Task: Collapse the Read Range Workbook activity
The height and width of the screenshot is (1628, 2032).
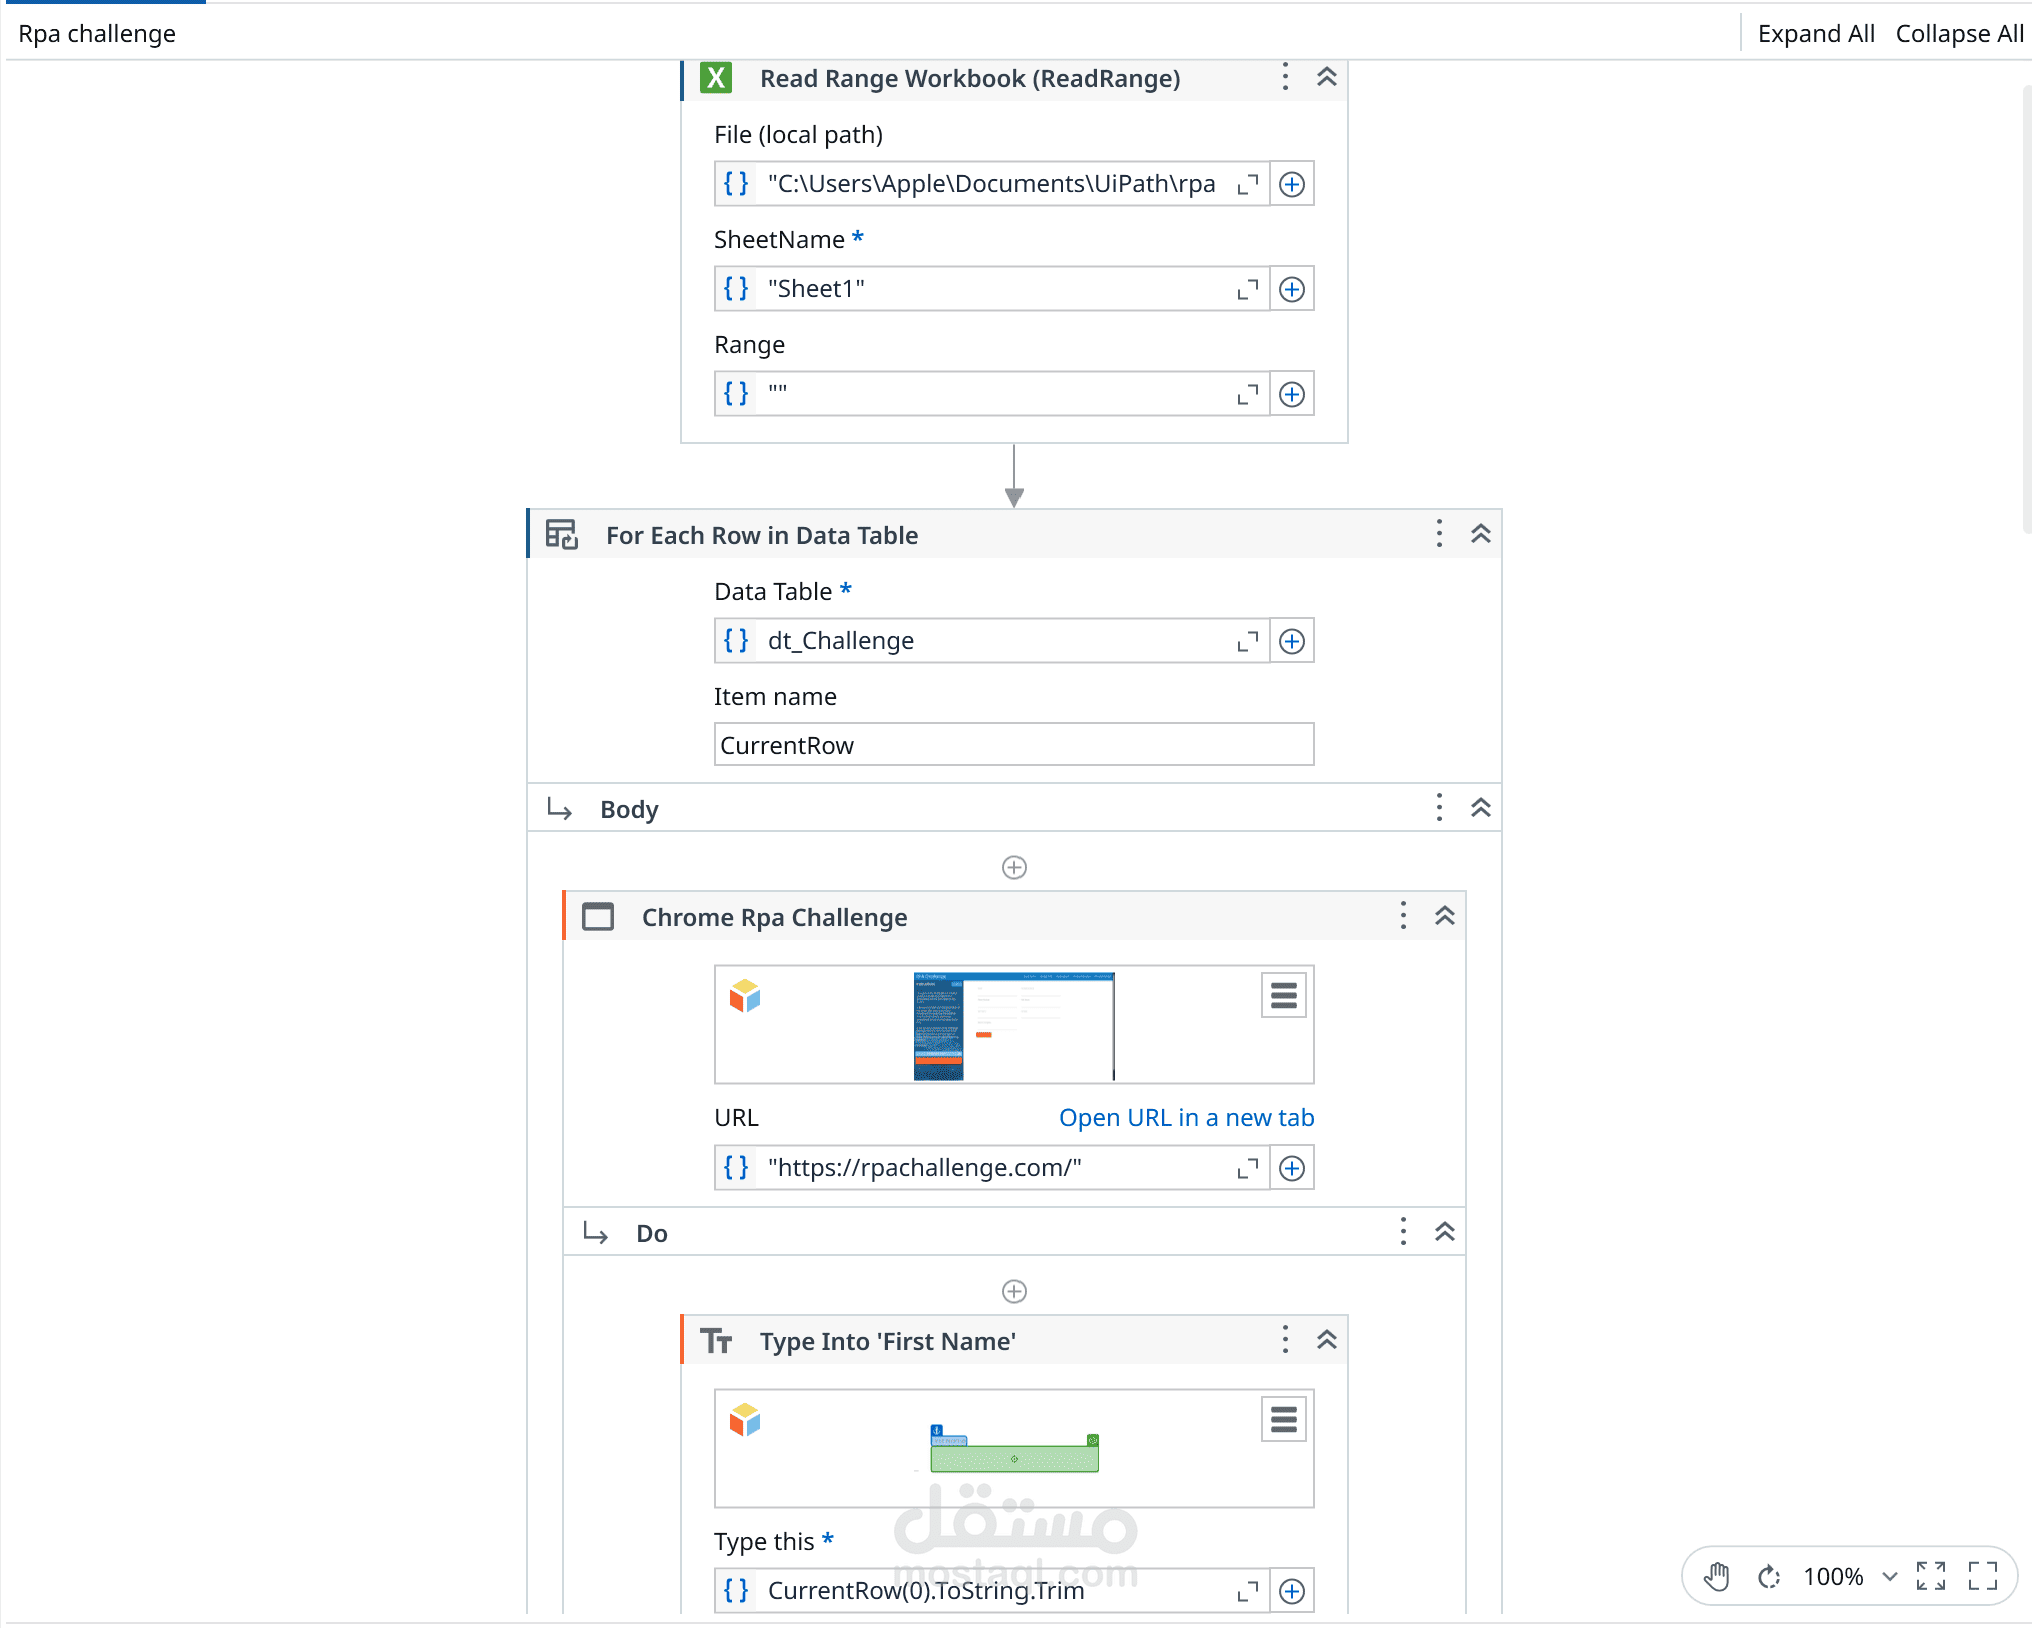Action: tap(1327, 77)
